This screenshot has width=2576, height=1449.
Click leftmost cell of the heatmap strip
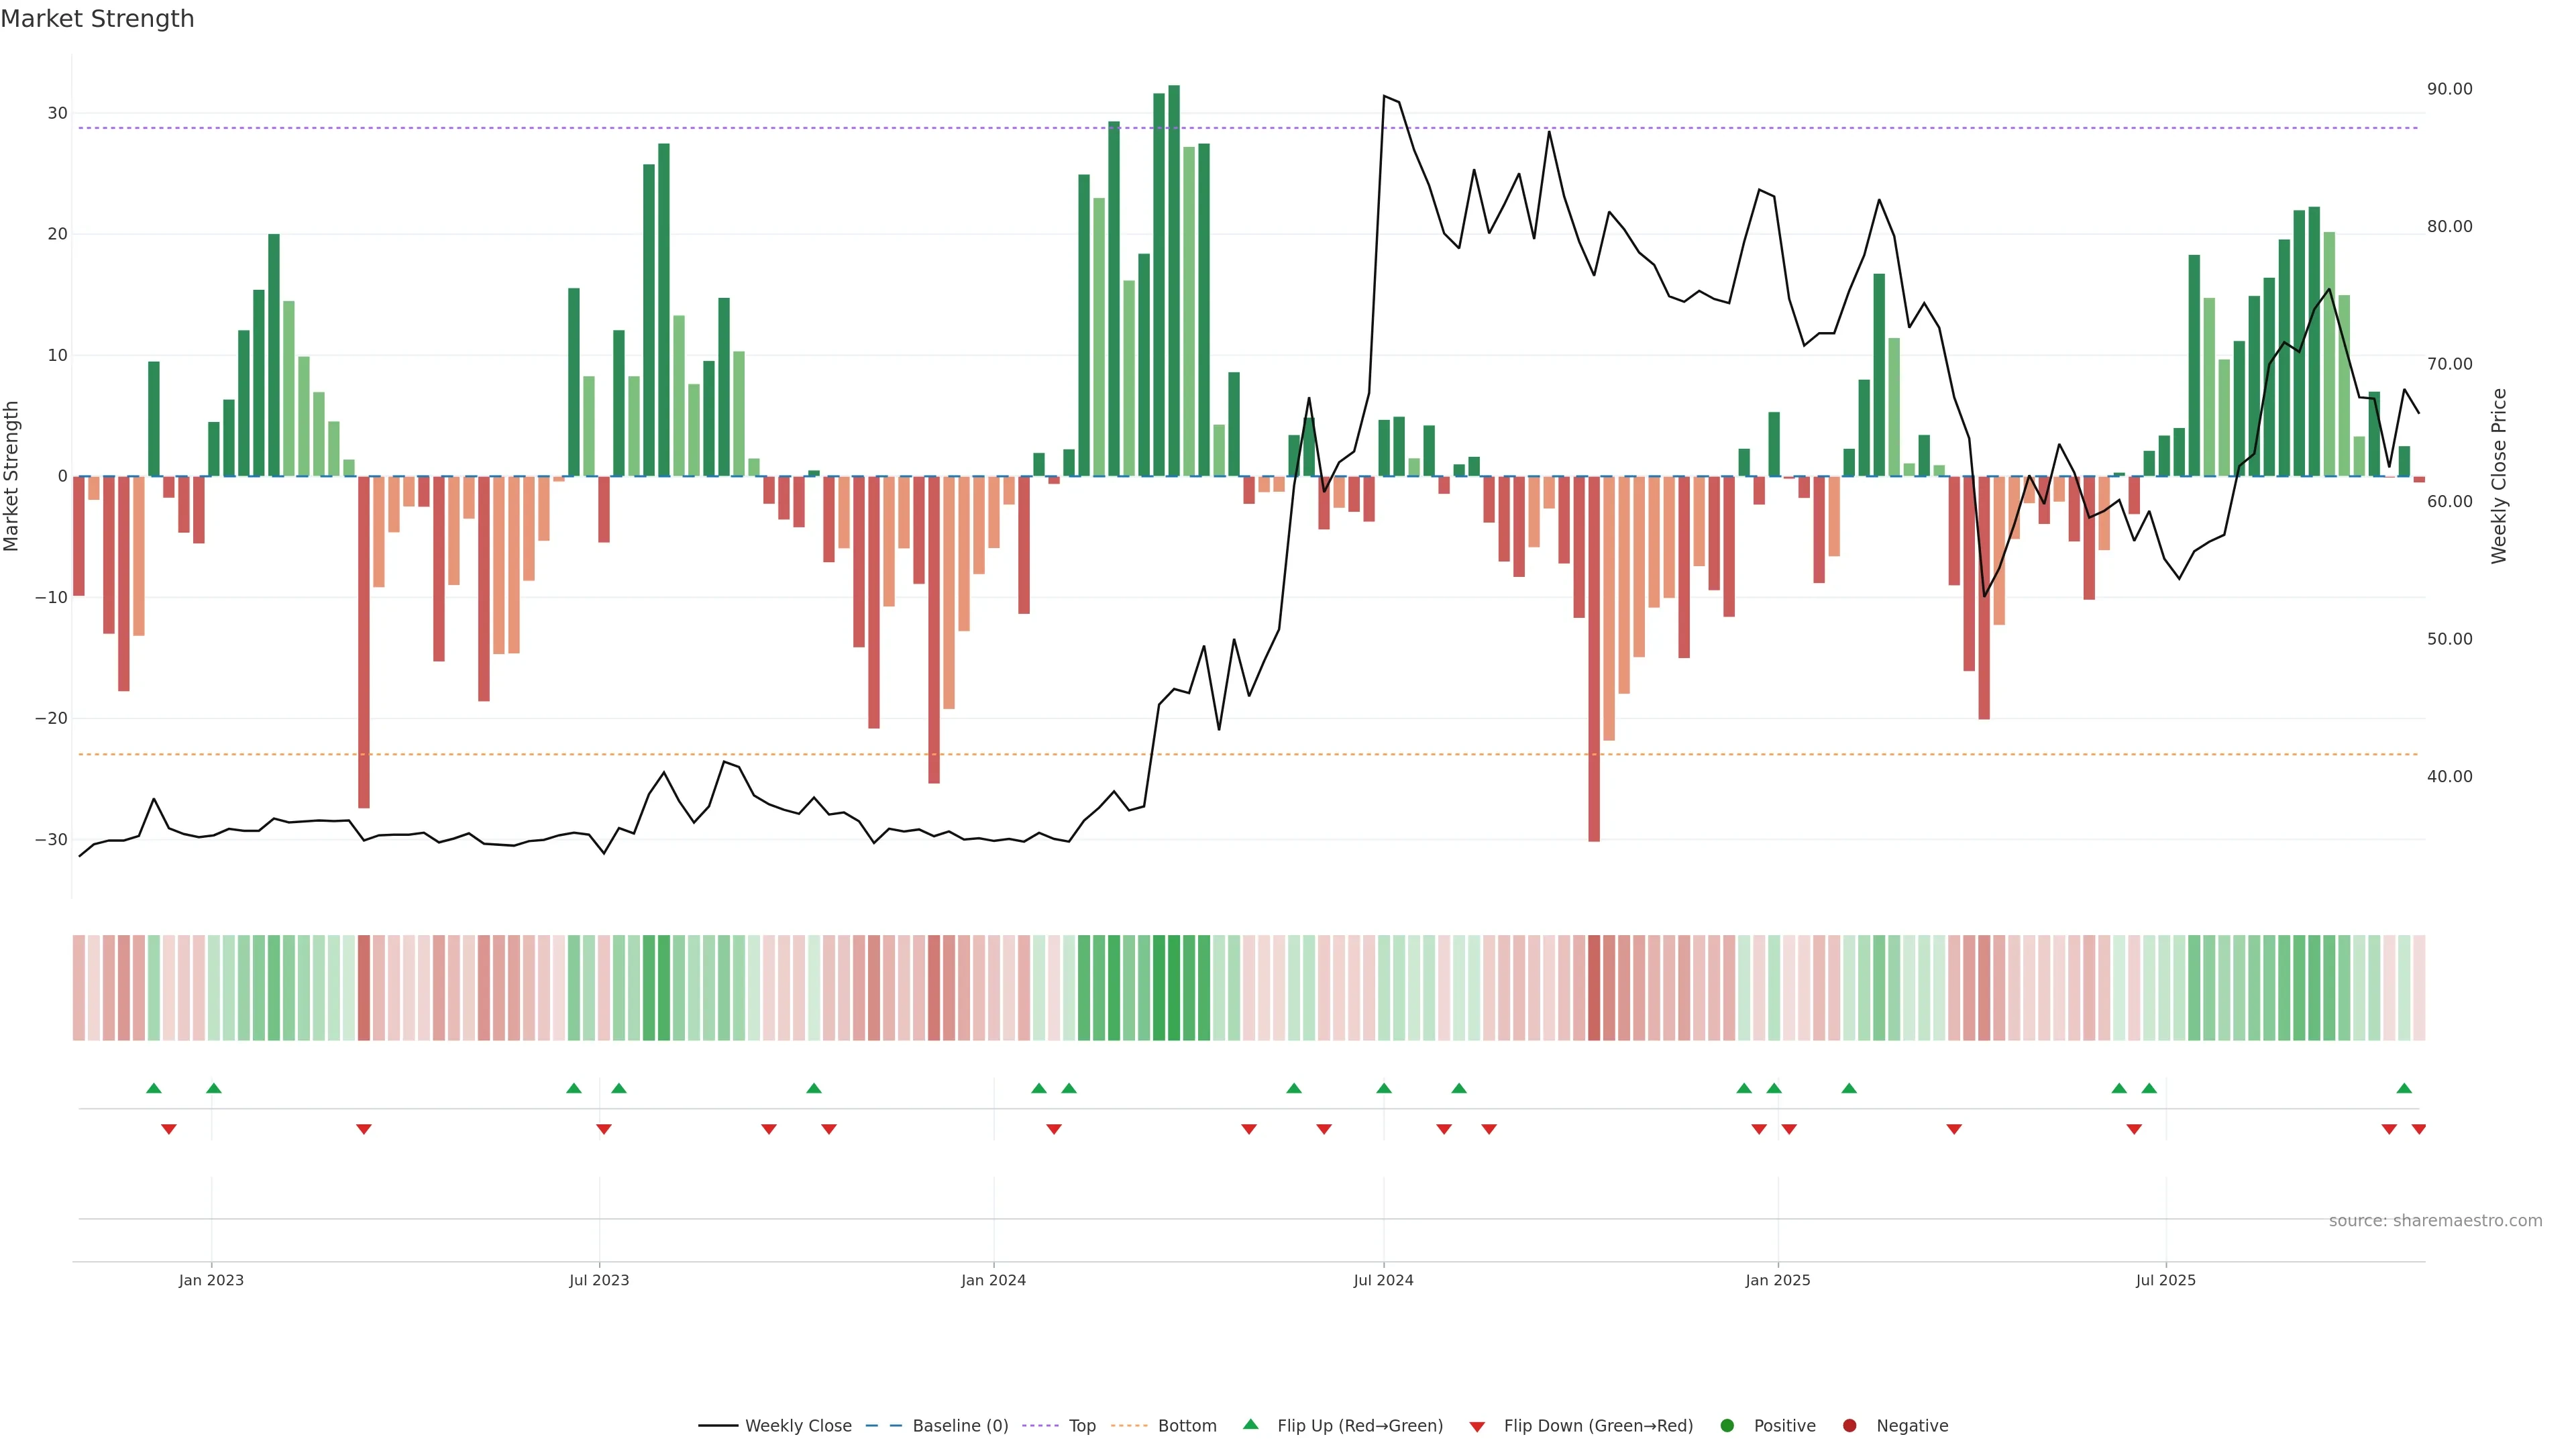pos(79,987)
